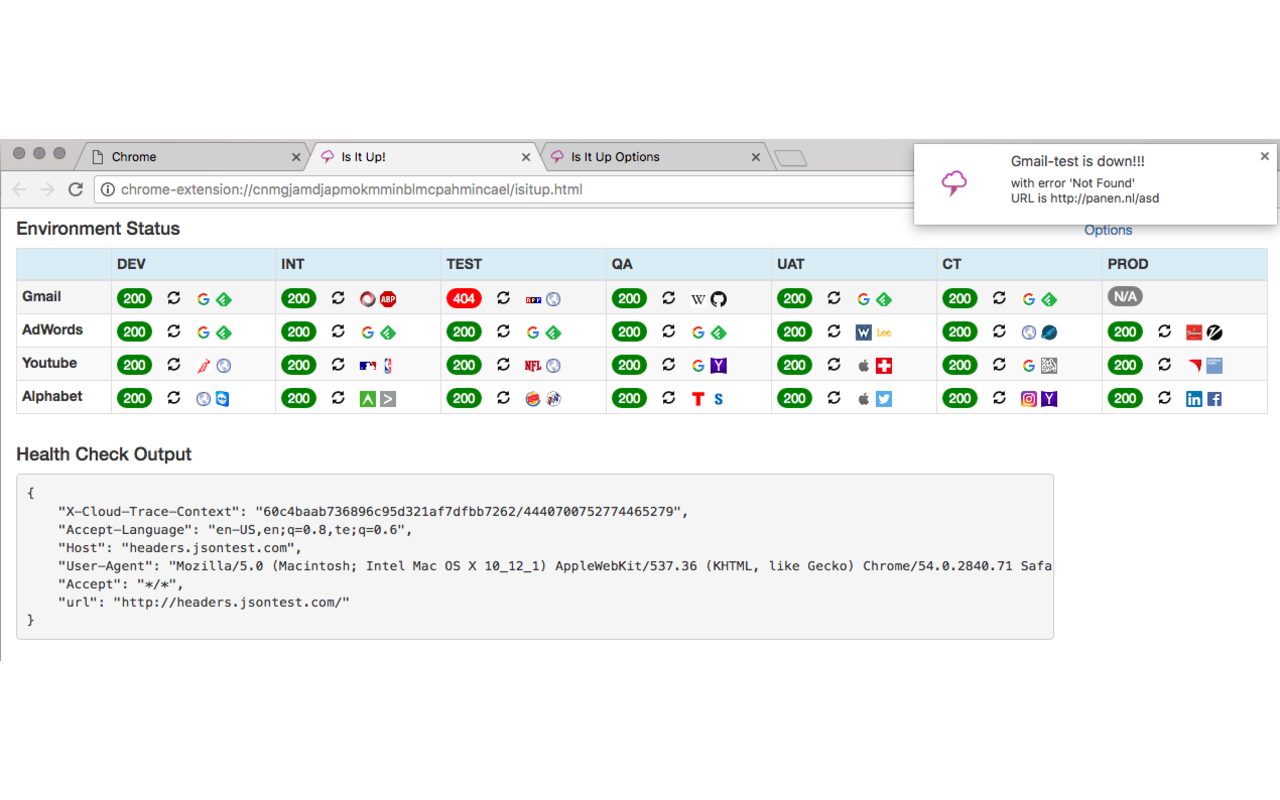Refresh the Youtube QA environment status

669,365
